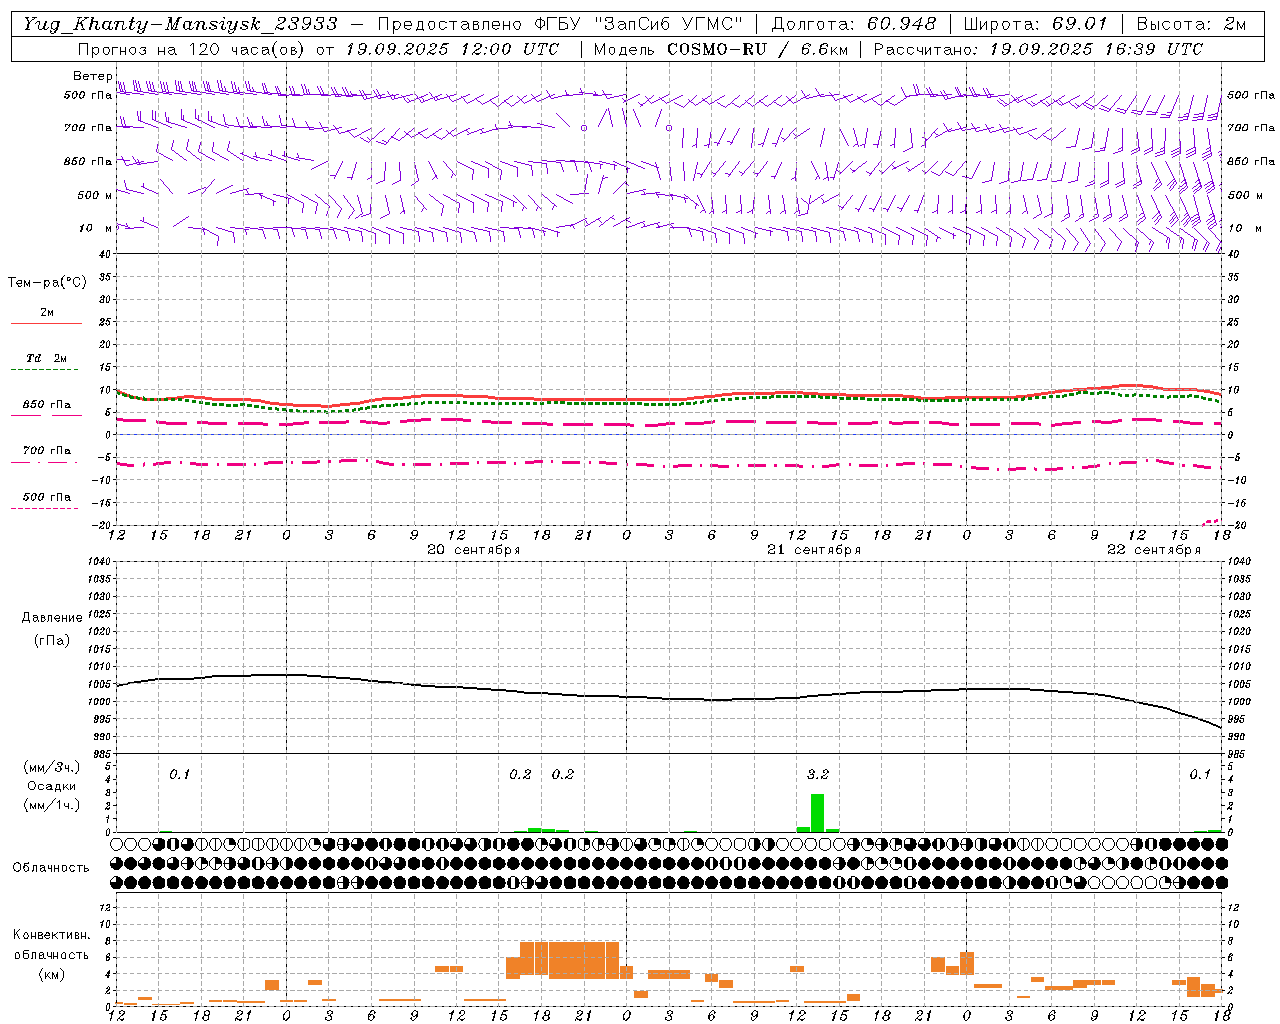Click the Тем-ра(°C) axis label

point(47,283)
